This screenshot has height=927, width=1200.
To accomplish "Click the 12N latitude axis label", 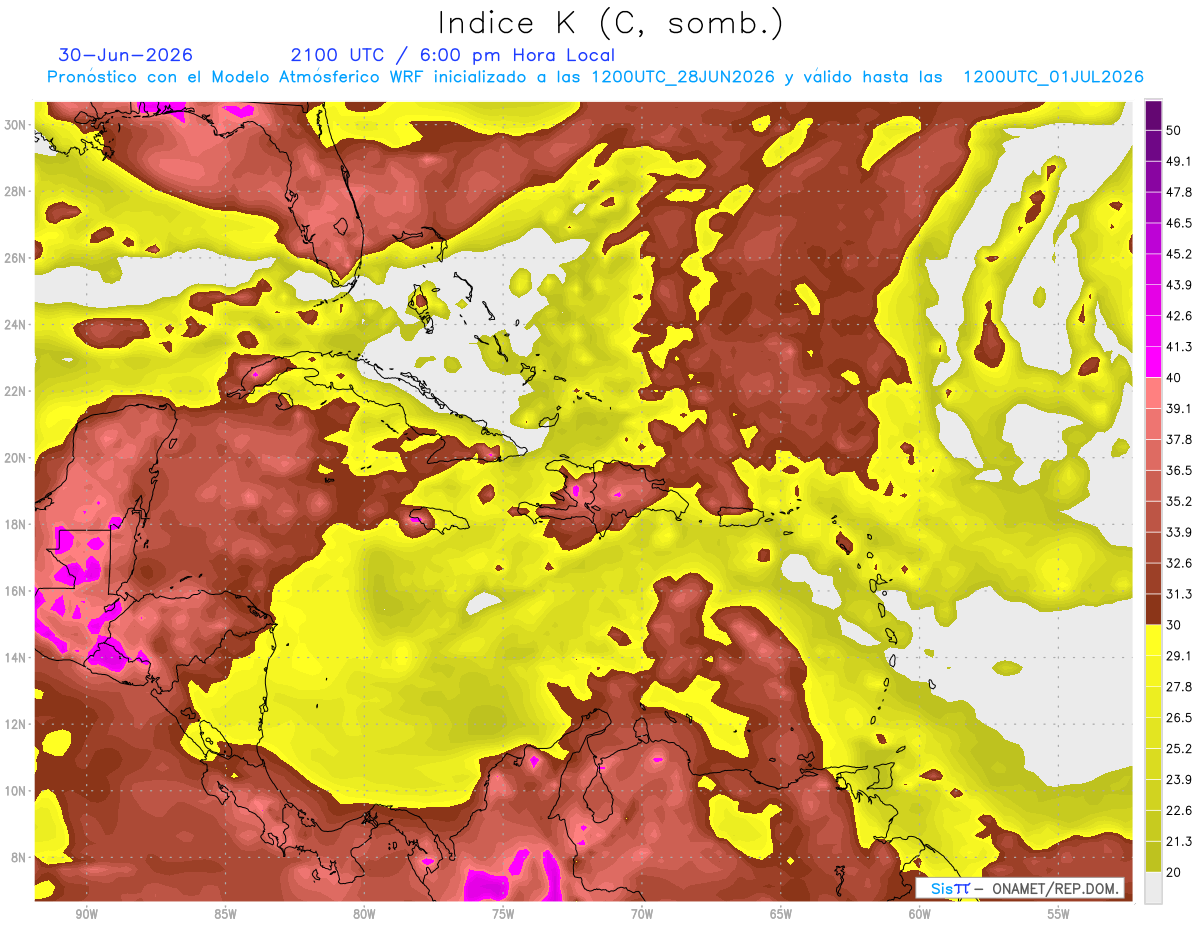I will (15, 724).
